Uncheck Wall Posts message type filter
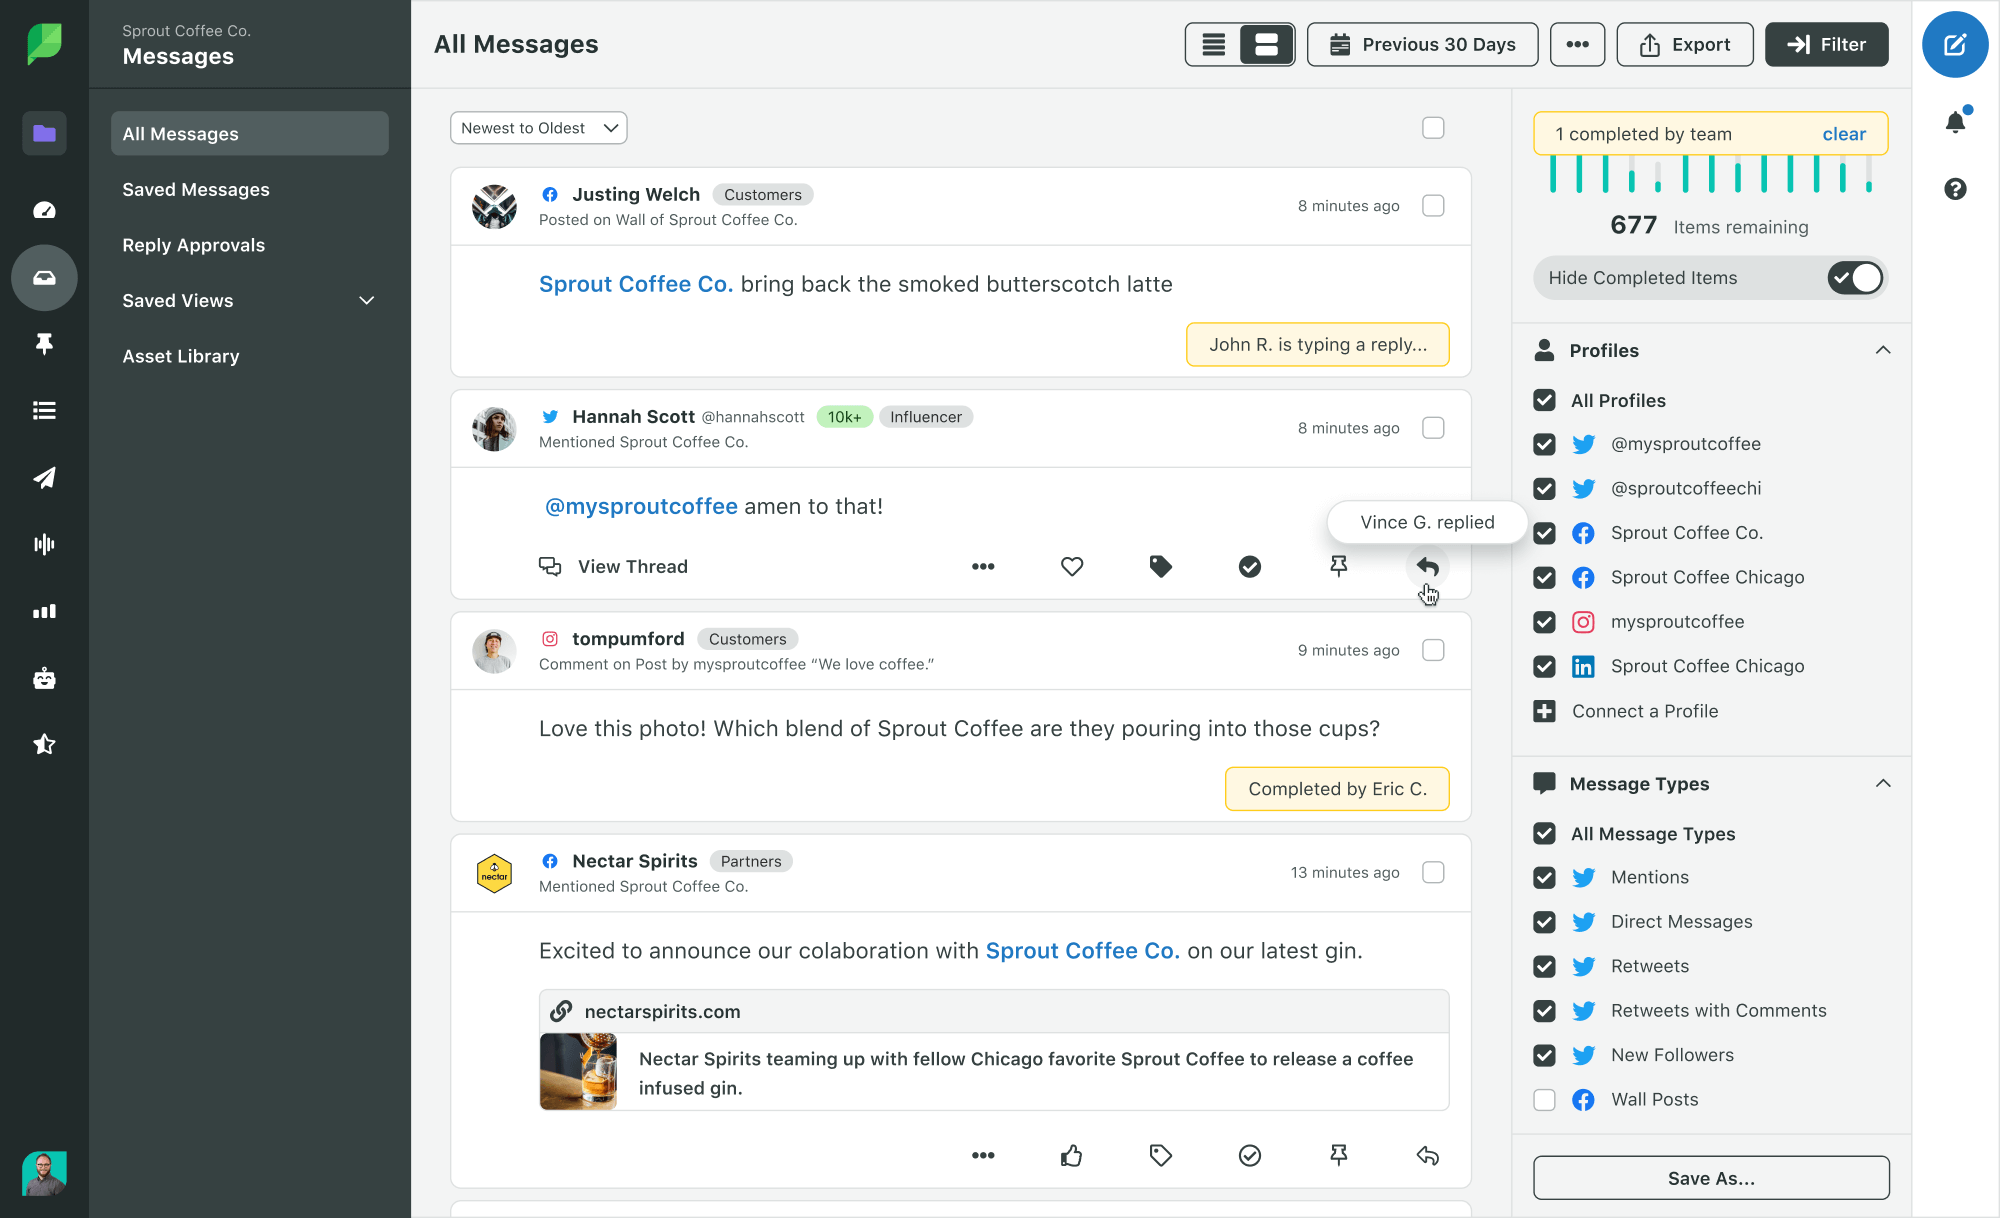2000x1218 pixels. click(1544, 1098)
